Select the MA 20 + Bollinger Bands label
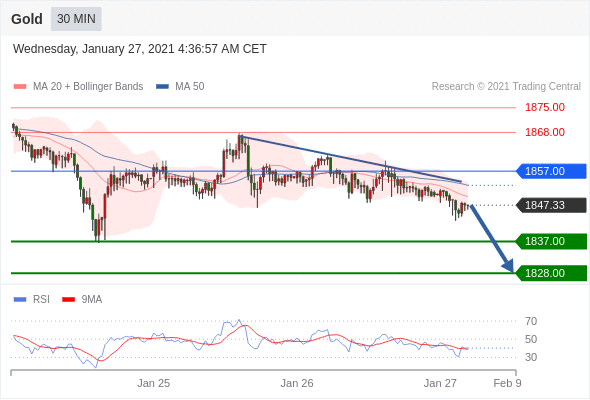Screen dimensions: 590x400 point(88,87)
